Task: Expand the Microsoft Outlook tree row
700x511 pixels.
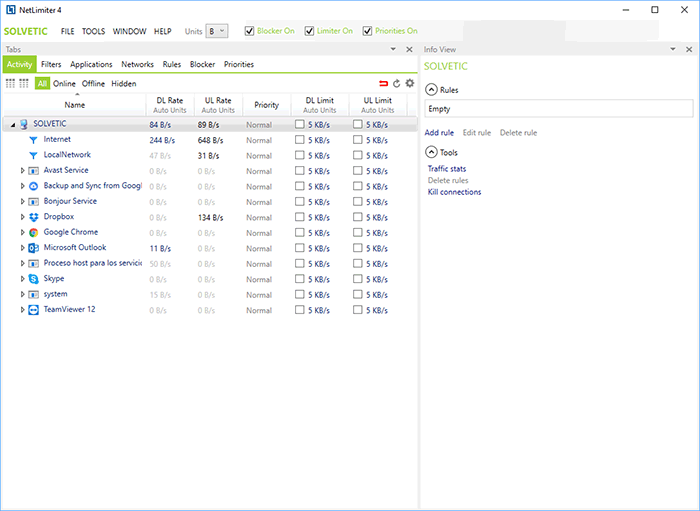Action: click(x=22, y=248)
